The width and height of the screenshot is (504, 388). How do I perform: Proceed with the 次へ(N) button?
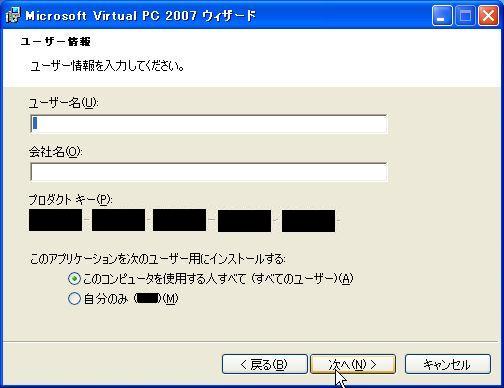coord(353,364)
